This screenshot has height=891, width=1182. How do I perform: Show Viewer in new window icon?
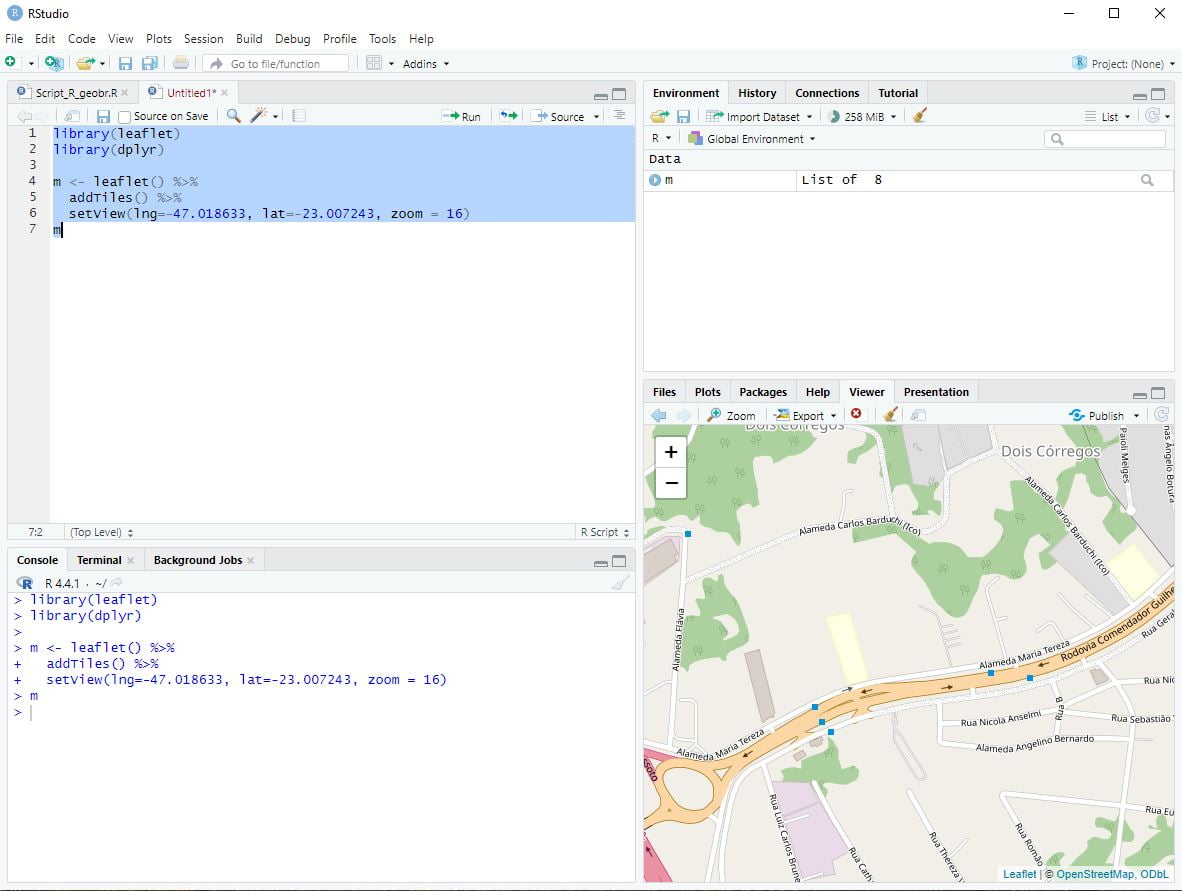pyautogui.click(x=917, y=415)
